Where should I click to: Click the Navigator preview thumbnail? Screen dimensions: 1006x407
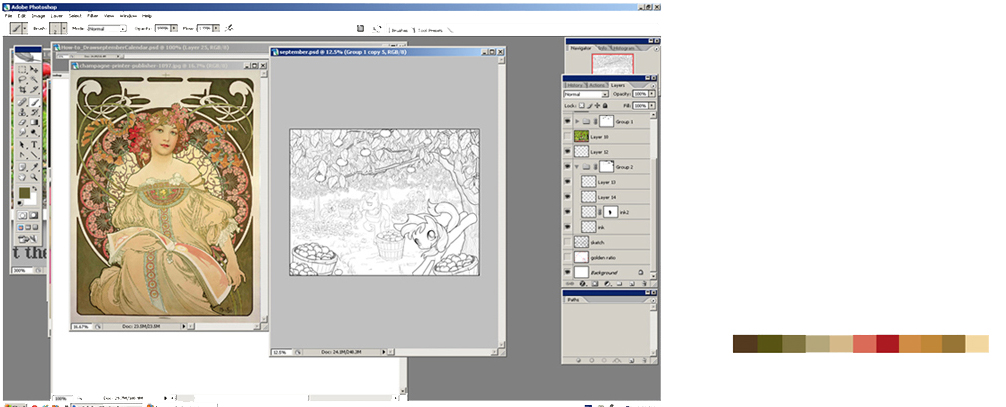point(613,63)
